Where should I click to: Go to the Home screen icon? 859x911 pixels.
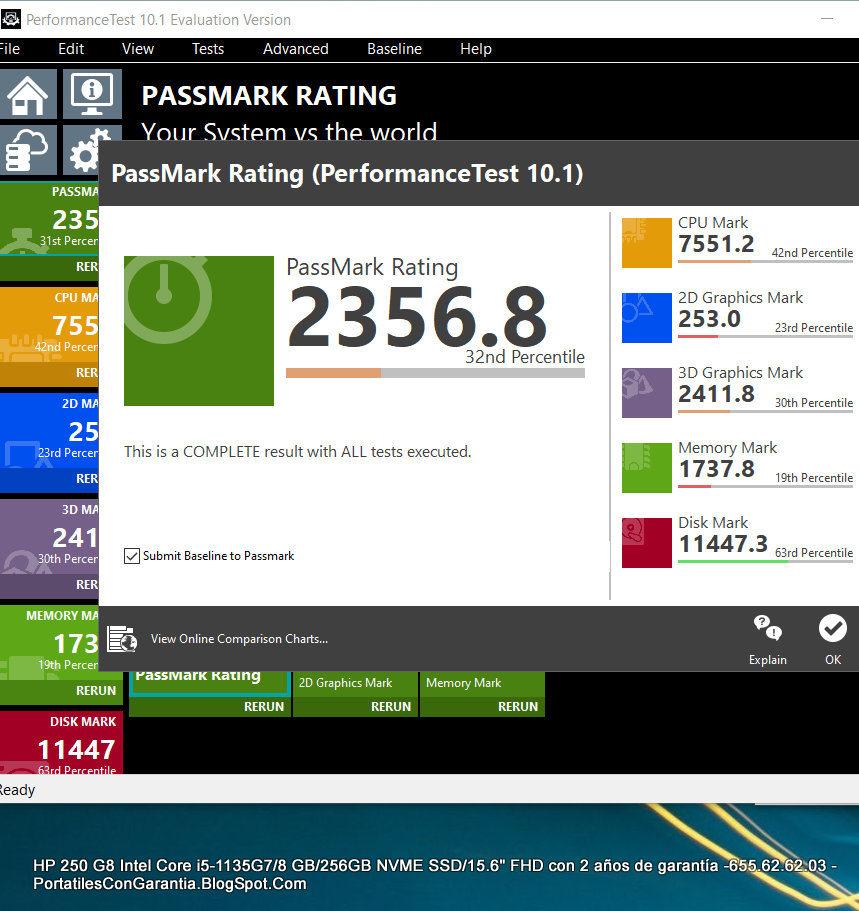28,94
